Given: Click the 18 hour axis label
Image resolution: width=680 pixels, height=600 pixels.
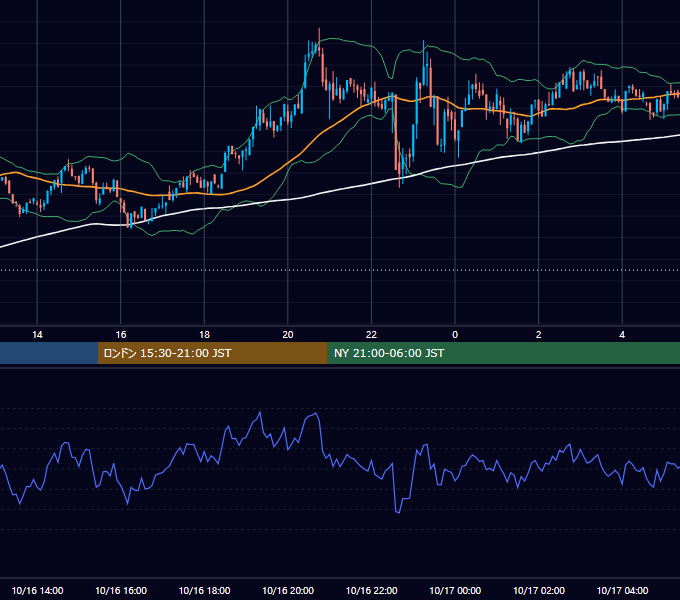Looking at the screenshot, I should 204,335.
